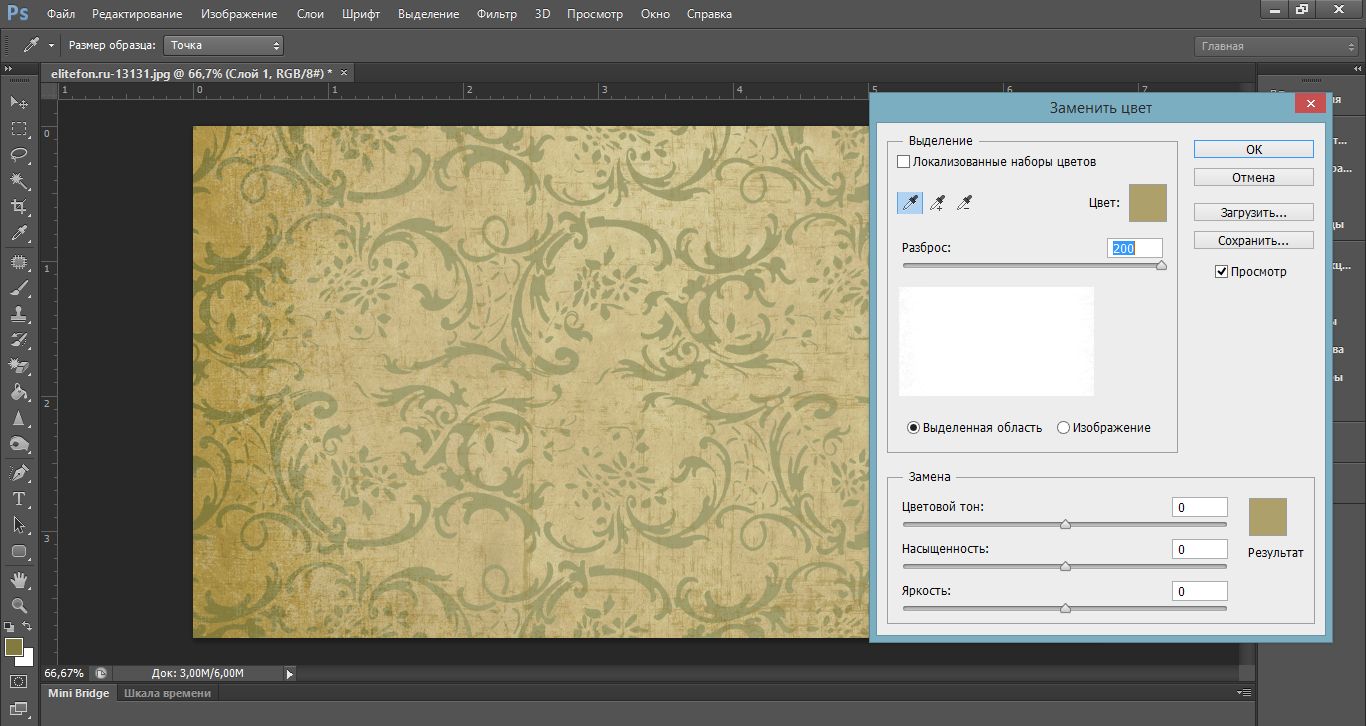
Task: Click the Сохранить... button
Action: point(1254,241)
